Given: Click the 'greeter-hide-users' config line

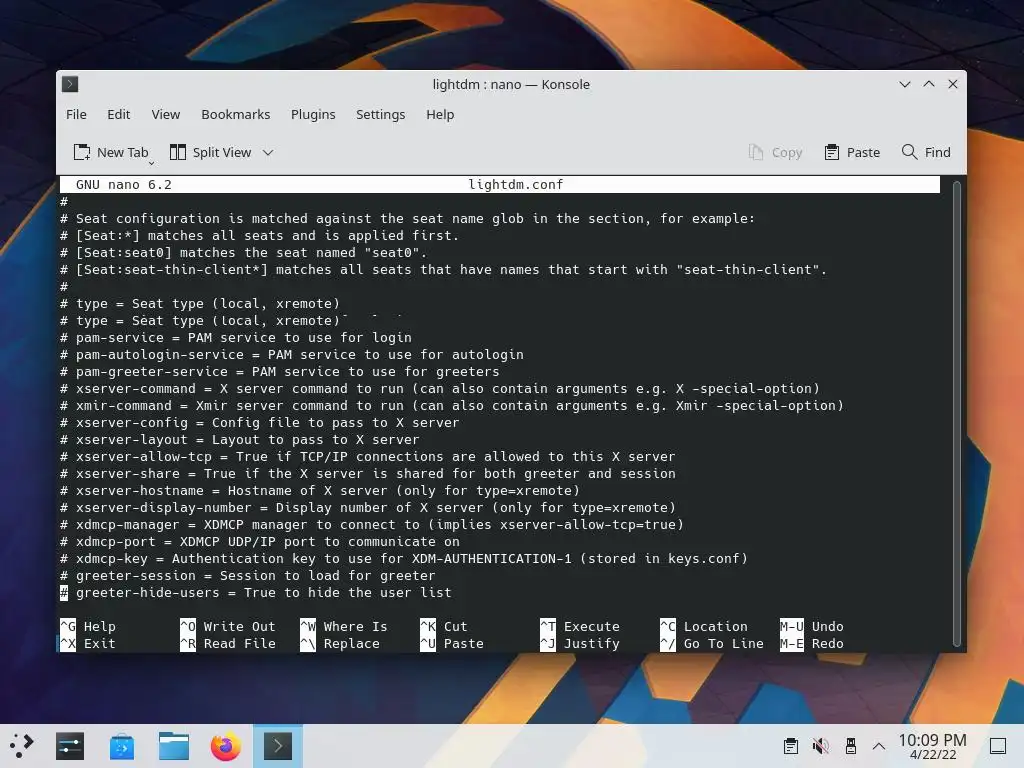Looking at the screenshot, I should tap(256, 592).
